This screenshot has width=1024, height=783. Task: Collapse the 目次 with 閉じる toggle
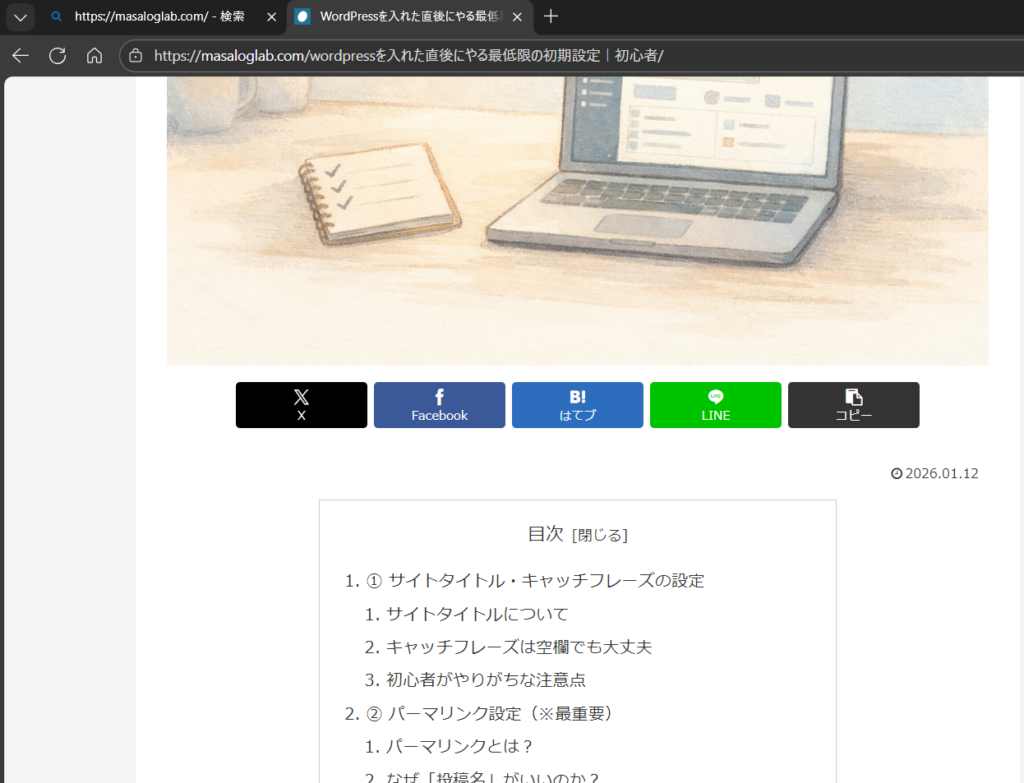pos(599,535)
